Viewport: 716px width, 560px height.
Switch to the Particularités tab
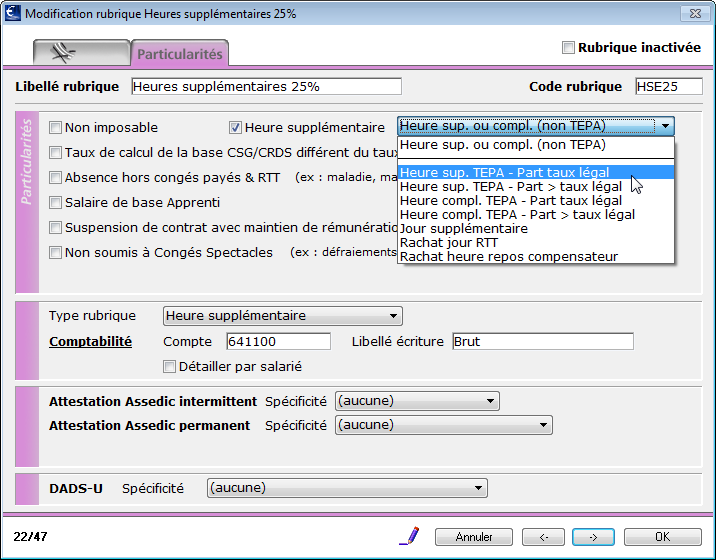coord(180,54)
